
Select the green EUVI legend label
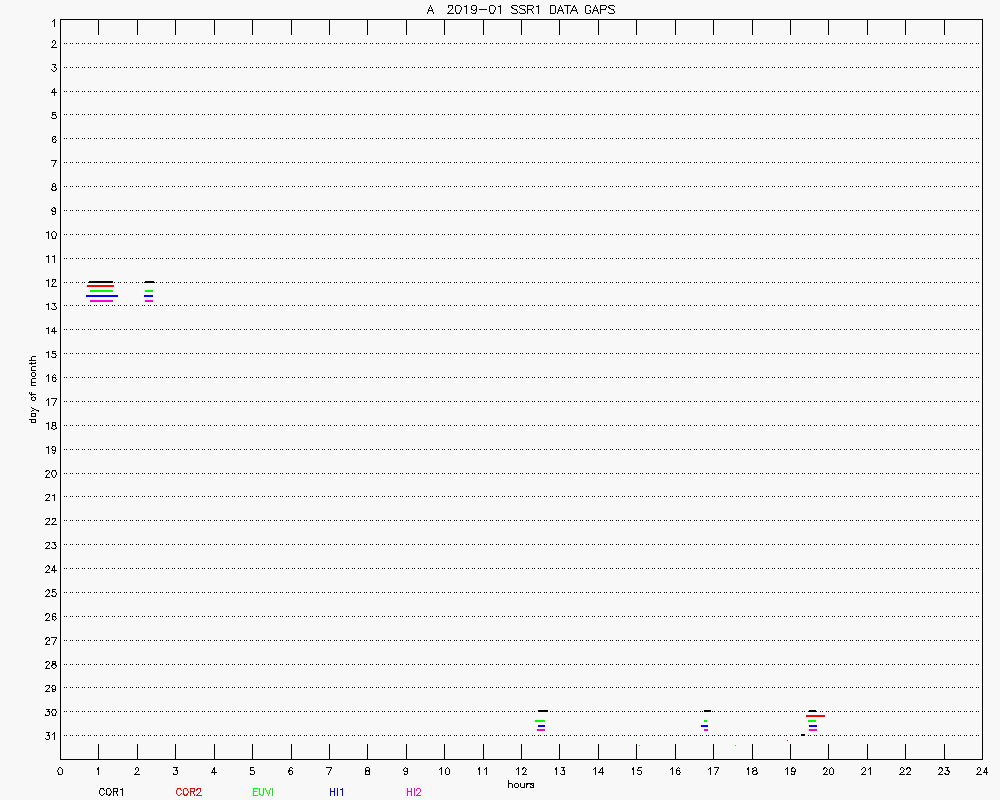263,792
